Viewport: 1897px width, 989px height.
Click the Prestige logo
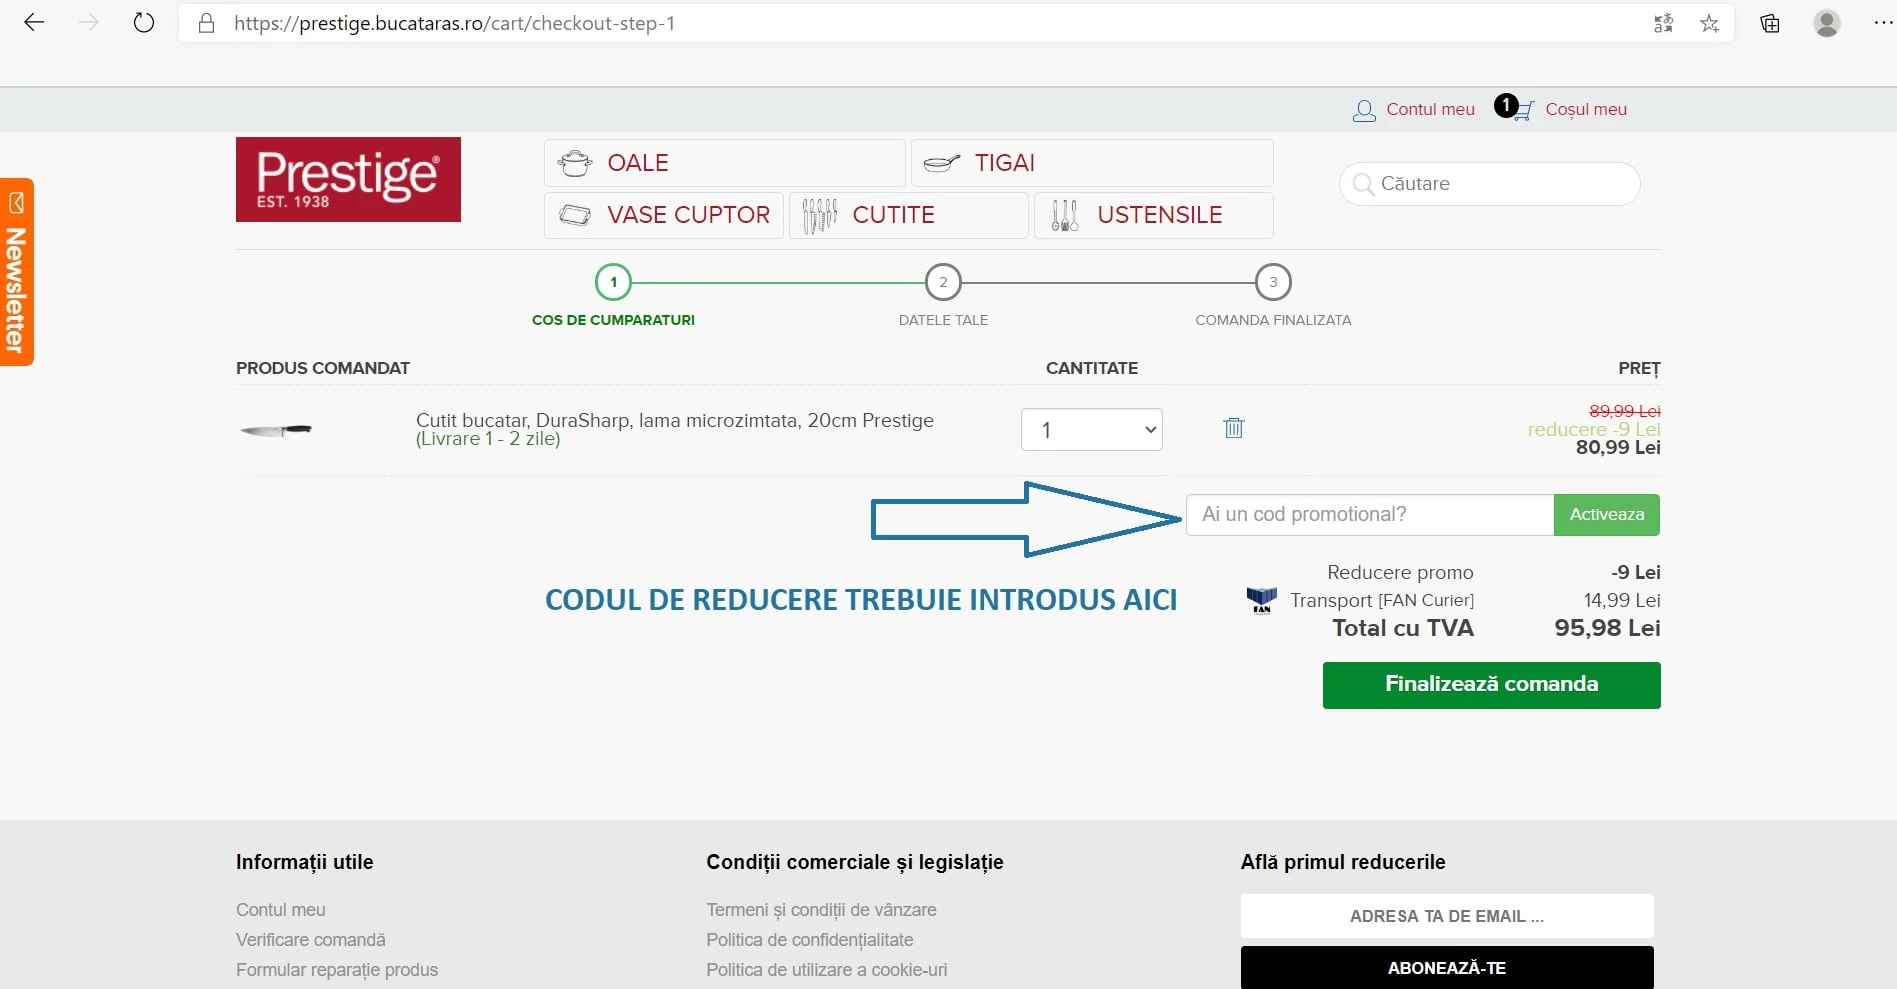[348, 179]
